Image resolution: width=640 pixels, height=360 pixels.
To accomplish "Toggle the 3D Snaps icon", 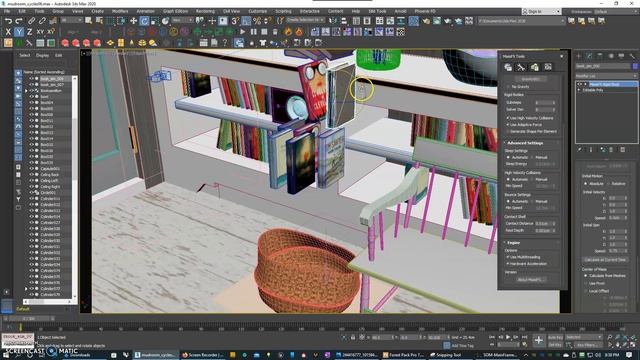I will (235, 20).
